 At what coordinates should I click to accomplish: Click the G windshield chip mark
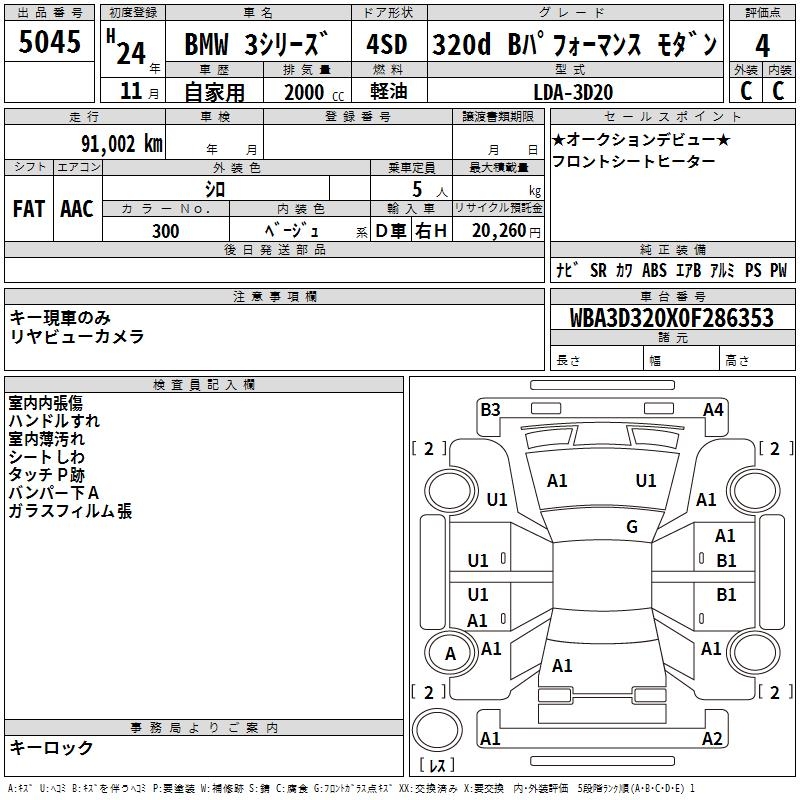pyautogui.click(x=632, y=527)
